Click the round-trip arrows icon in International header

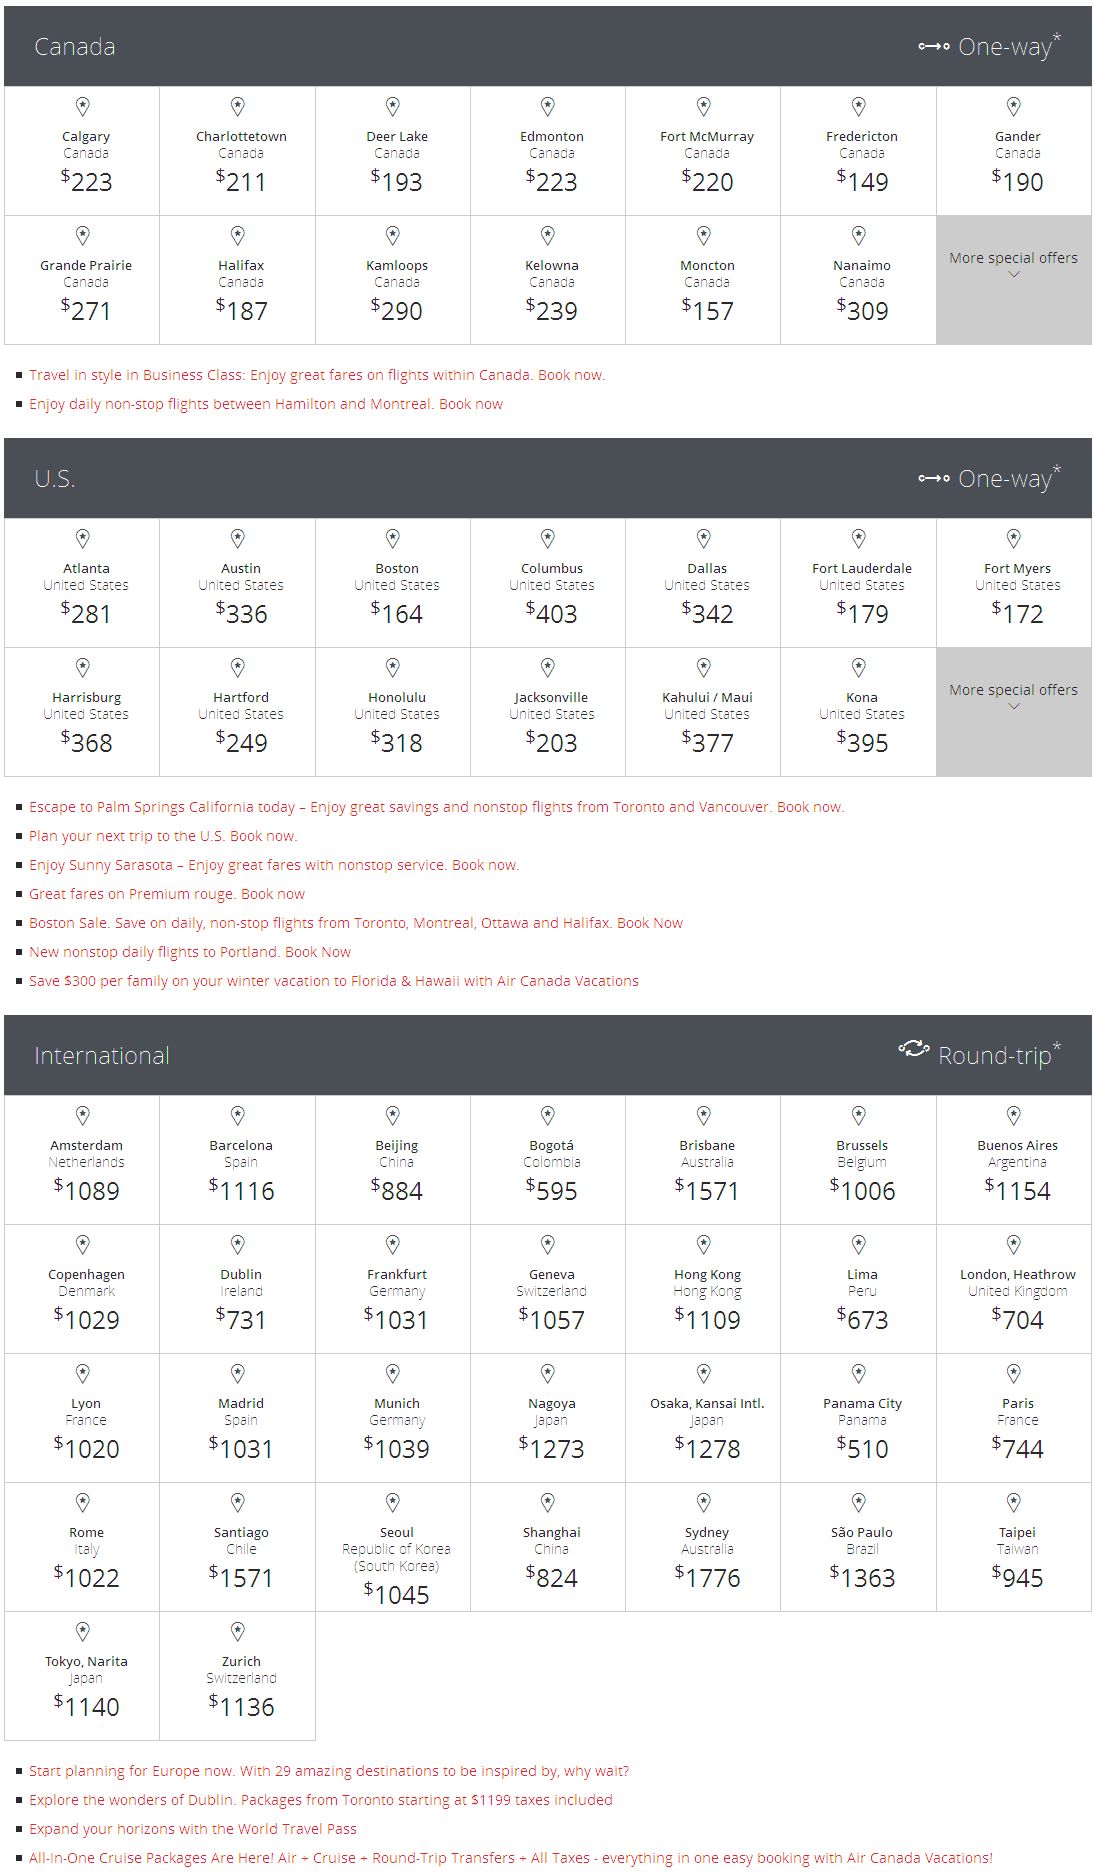point(913,1048)
